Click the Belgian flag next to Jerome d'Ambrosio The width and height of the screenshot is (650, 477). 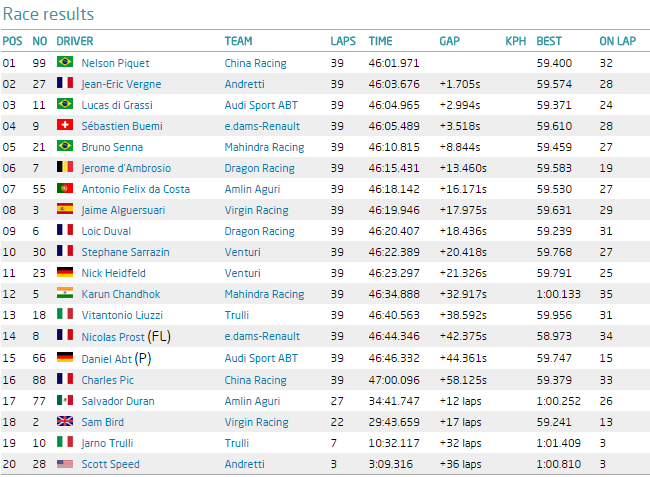click(x=65, y=168)
